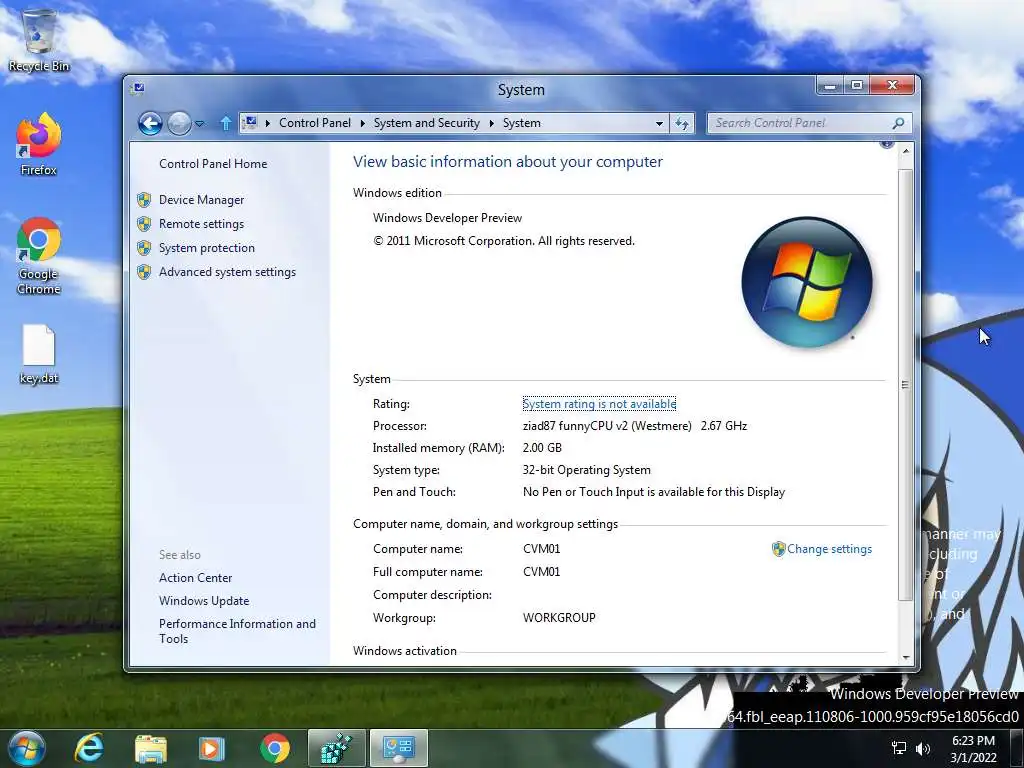The image size is (1024, 768).
Task: Click the search magnifier icon
Action: [x=899, y=123]
